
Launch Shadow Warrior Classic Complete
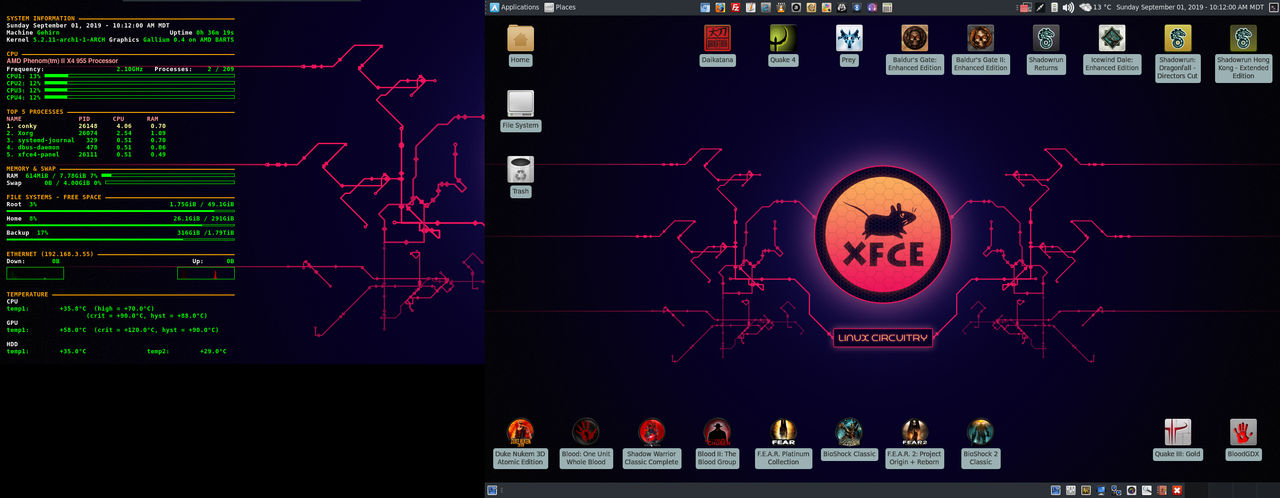tap(652, 444)
